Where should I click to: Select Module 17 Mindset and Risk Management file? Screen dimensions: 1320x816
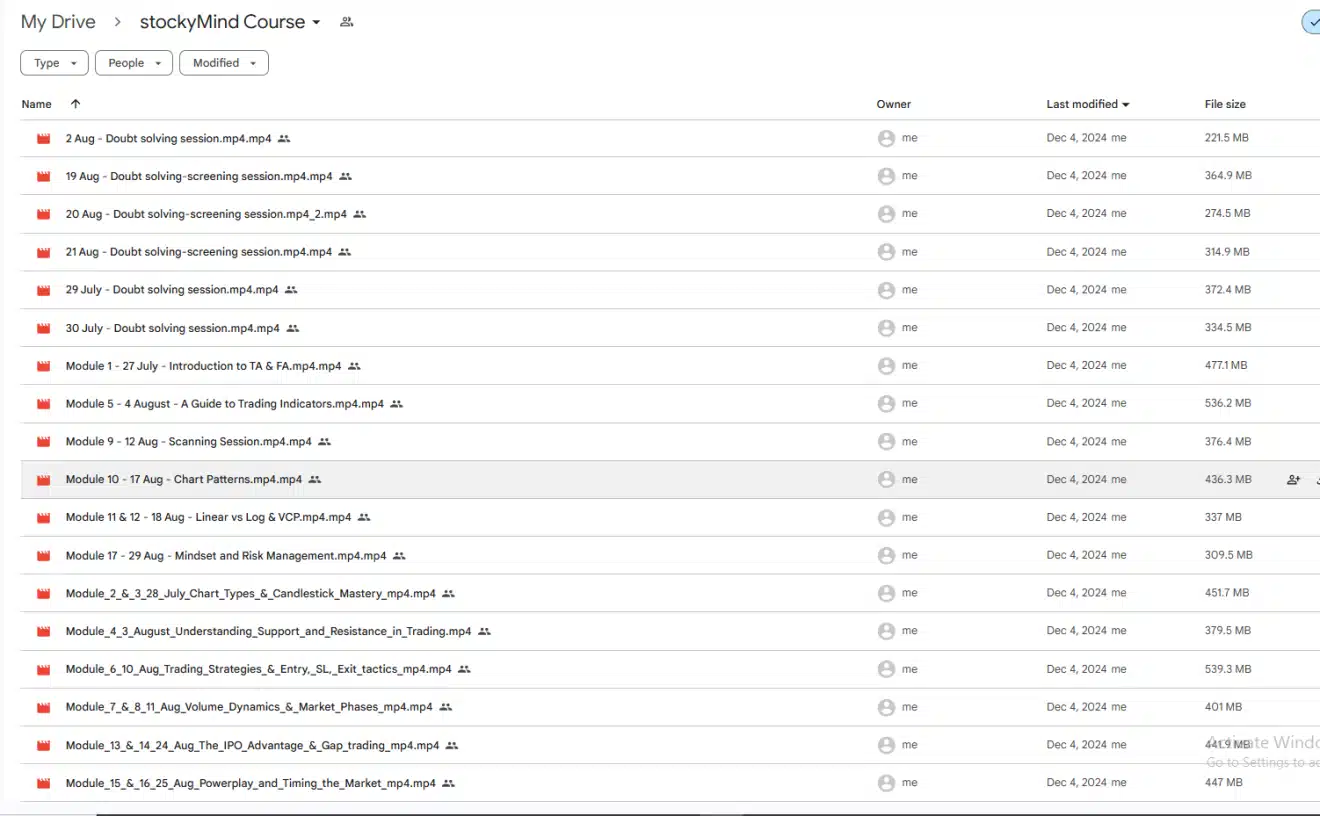[226, 557]
